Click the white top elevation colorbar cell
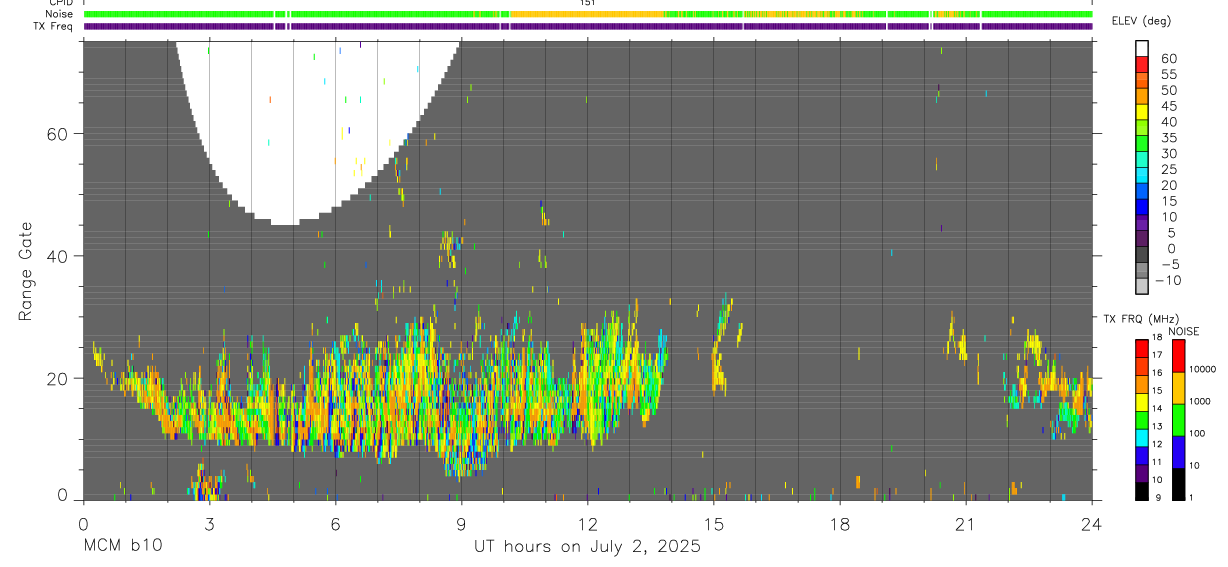Viewport: 1228px width, 567px height. coord(1142,49)
